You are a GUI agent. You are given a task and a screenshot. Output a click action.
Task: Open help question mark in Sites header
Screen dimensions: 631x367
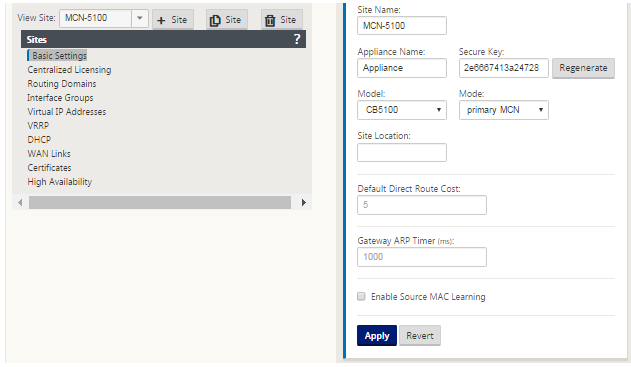click(x=297, y=39)
